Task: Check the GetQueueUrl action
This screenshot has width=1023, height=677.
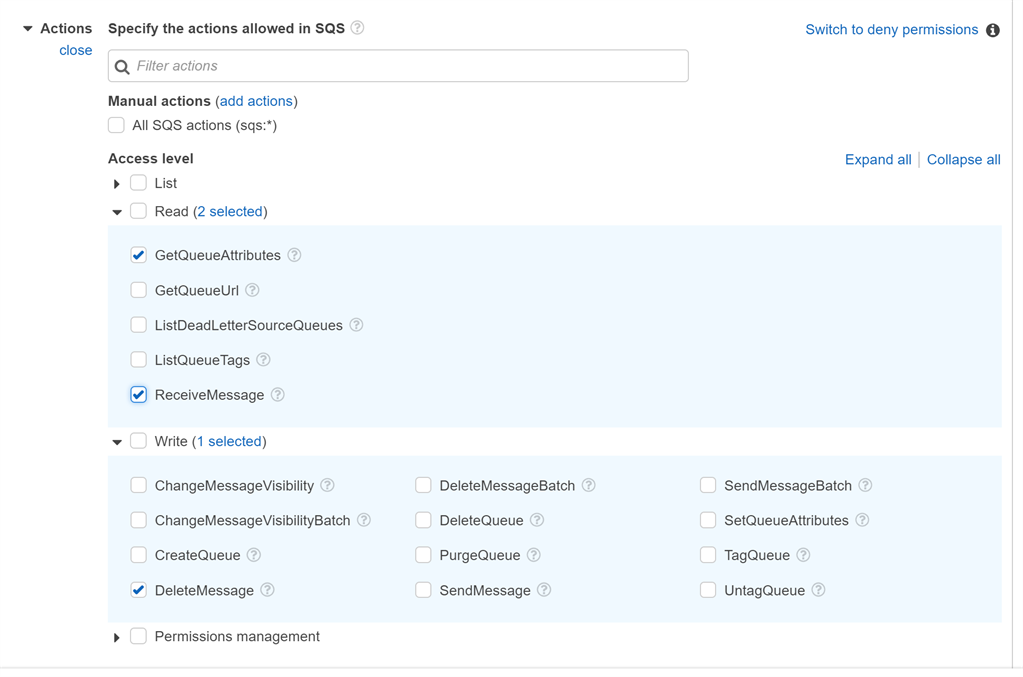Action: (x=138, y=290)
